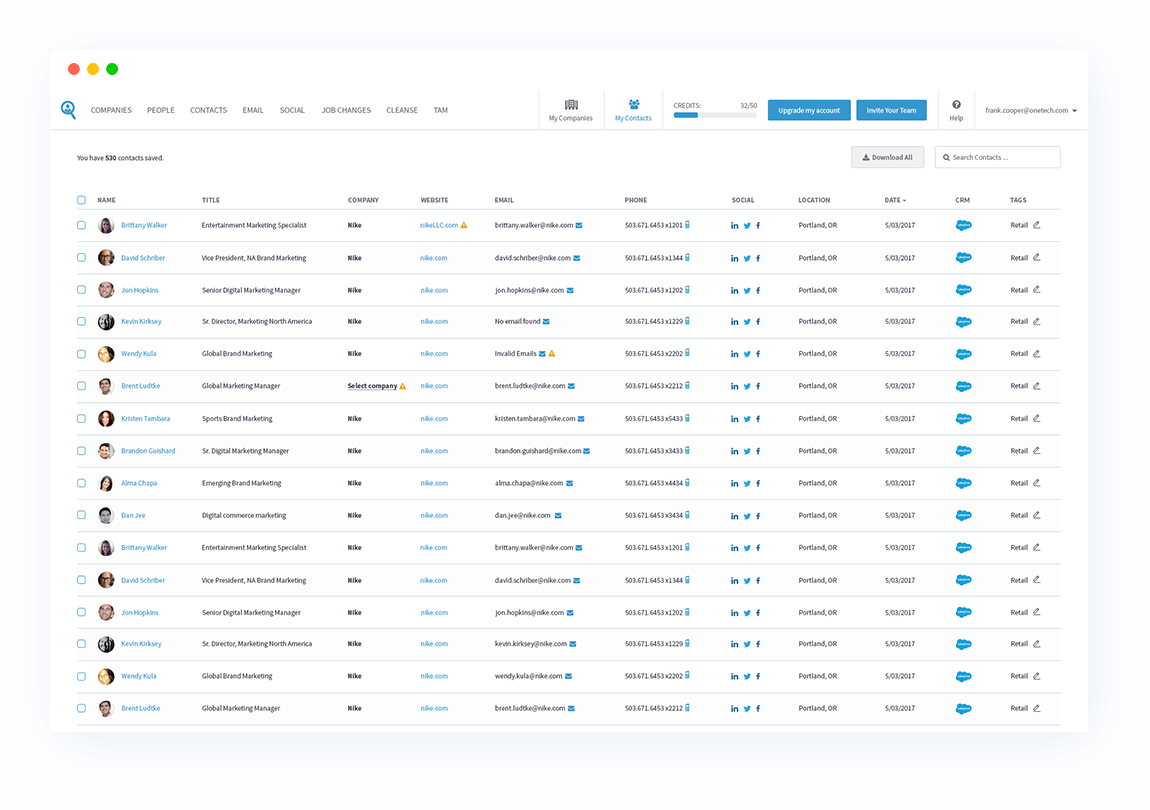Check the Alma Chapa row checkbox

pyautogui.click(x=81, y=484)
